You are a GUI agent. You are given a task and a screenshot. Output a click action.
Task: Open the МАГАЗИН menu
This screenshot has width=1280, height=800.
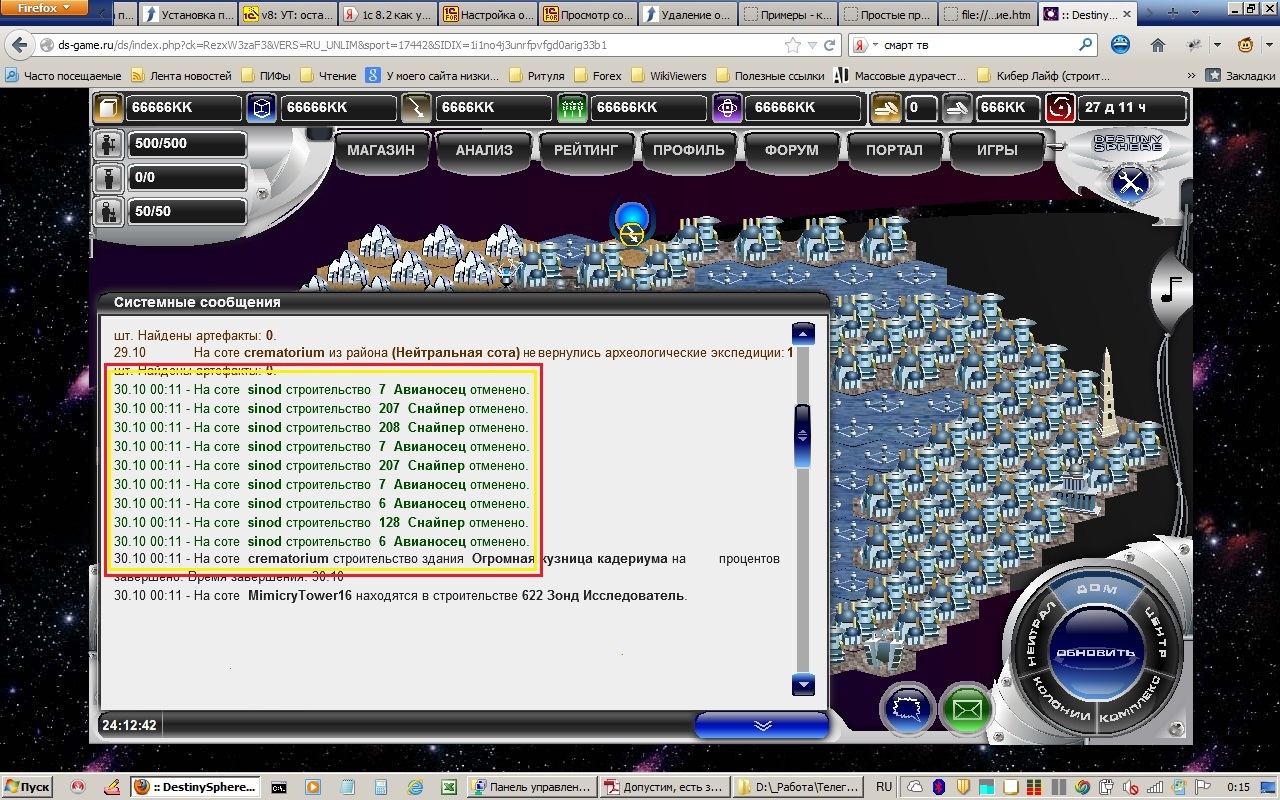pos(380,150)
